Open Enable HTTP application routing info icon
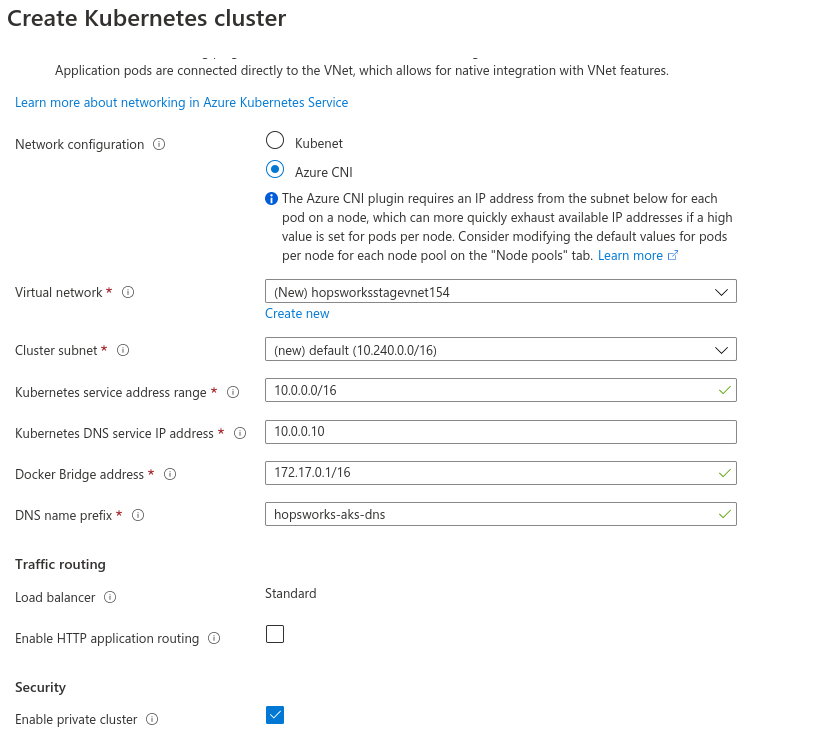The image size is (838, 745). tap(214, 639)
